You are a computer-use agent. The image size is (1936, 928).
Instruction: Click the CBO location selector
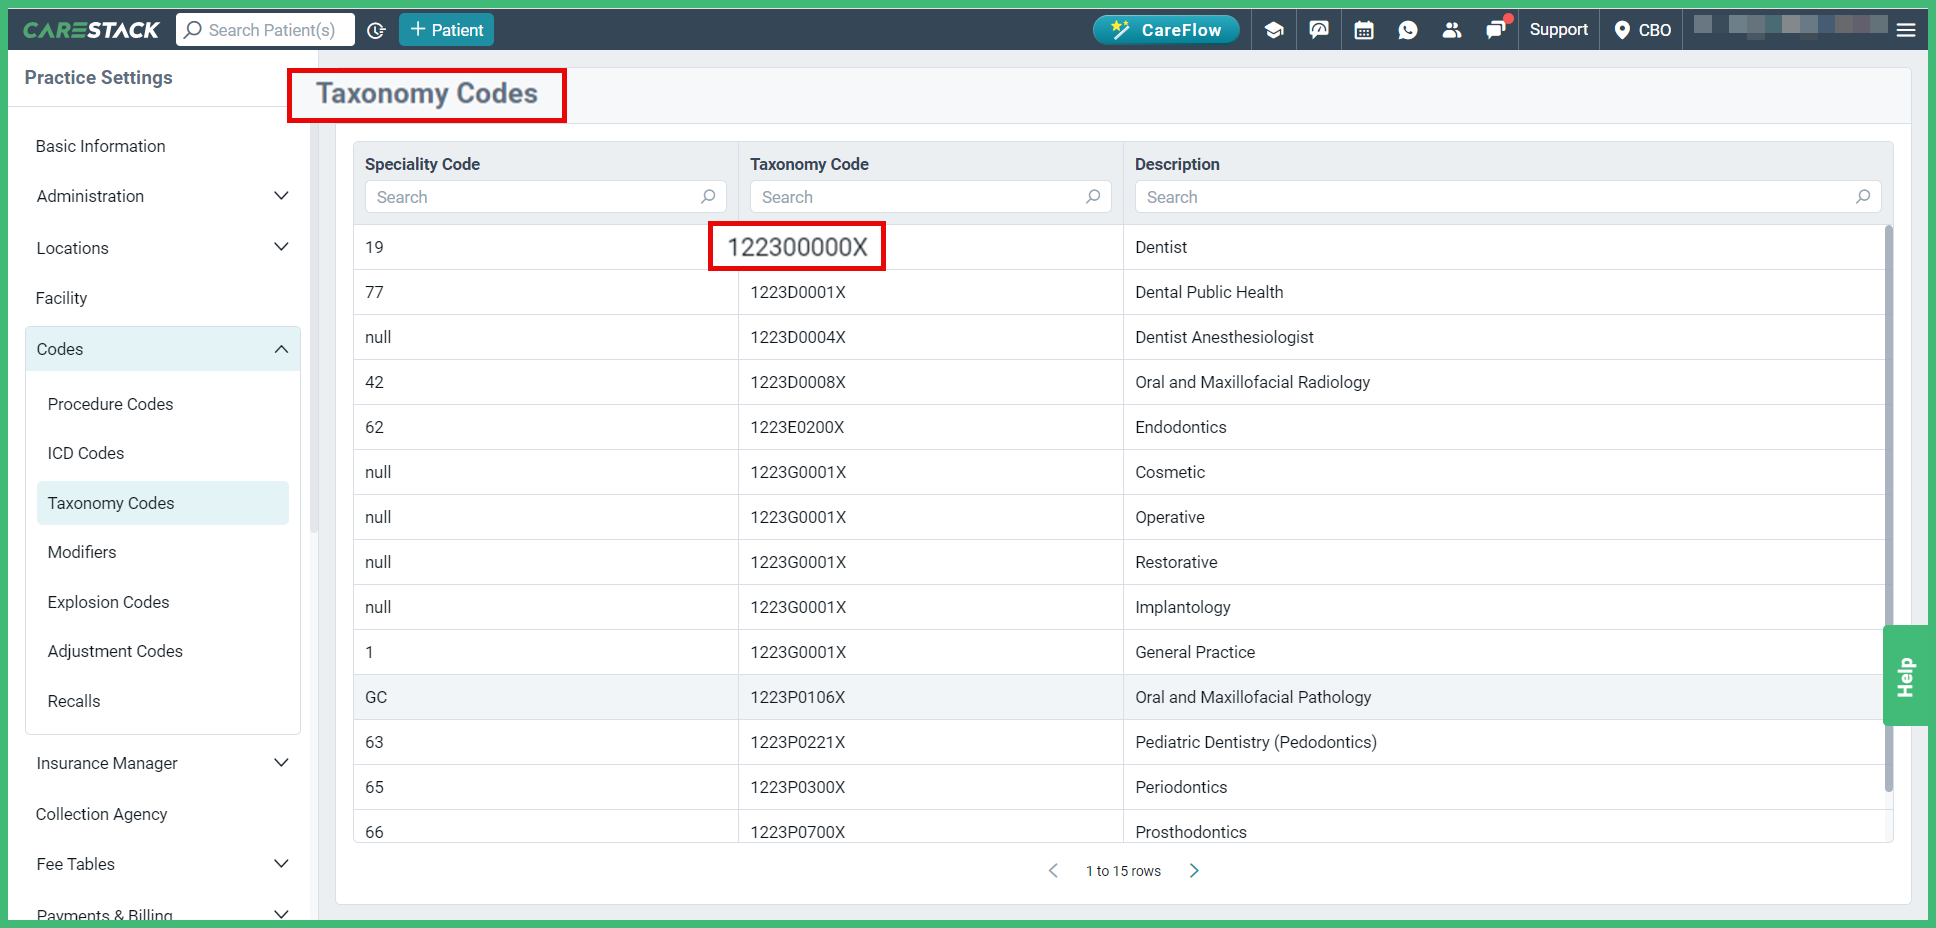click(x=1641, y=29)
